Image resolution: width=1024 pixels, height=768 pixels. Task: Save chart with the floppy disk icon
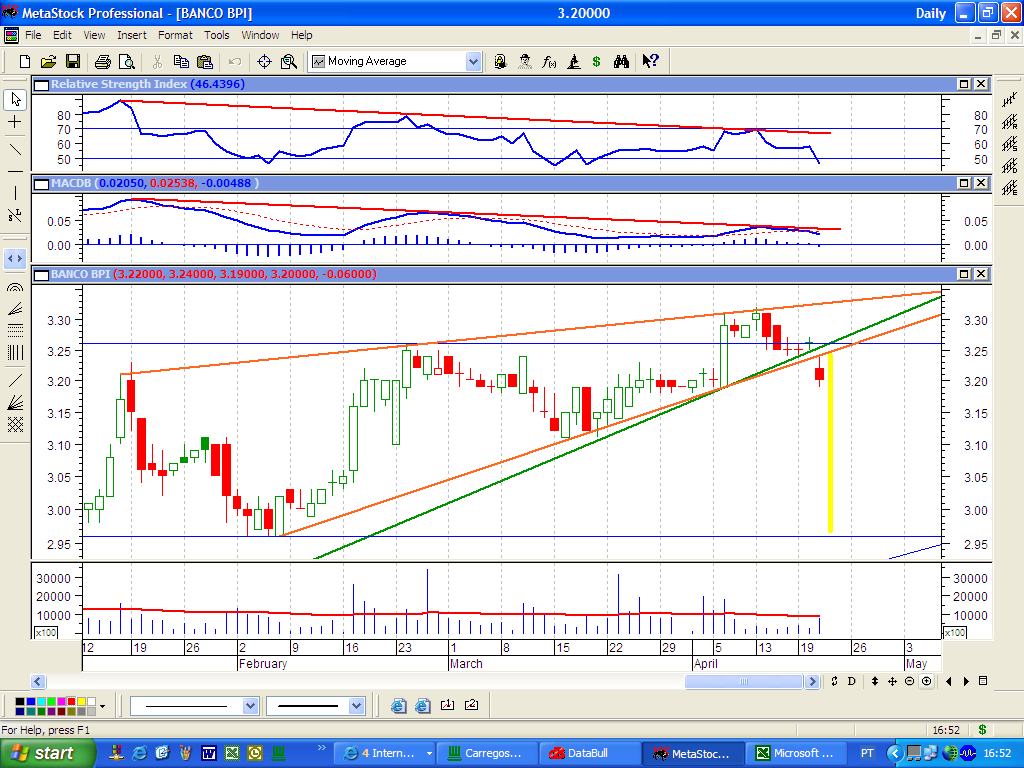72,61
